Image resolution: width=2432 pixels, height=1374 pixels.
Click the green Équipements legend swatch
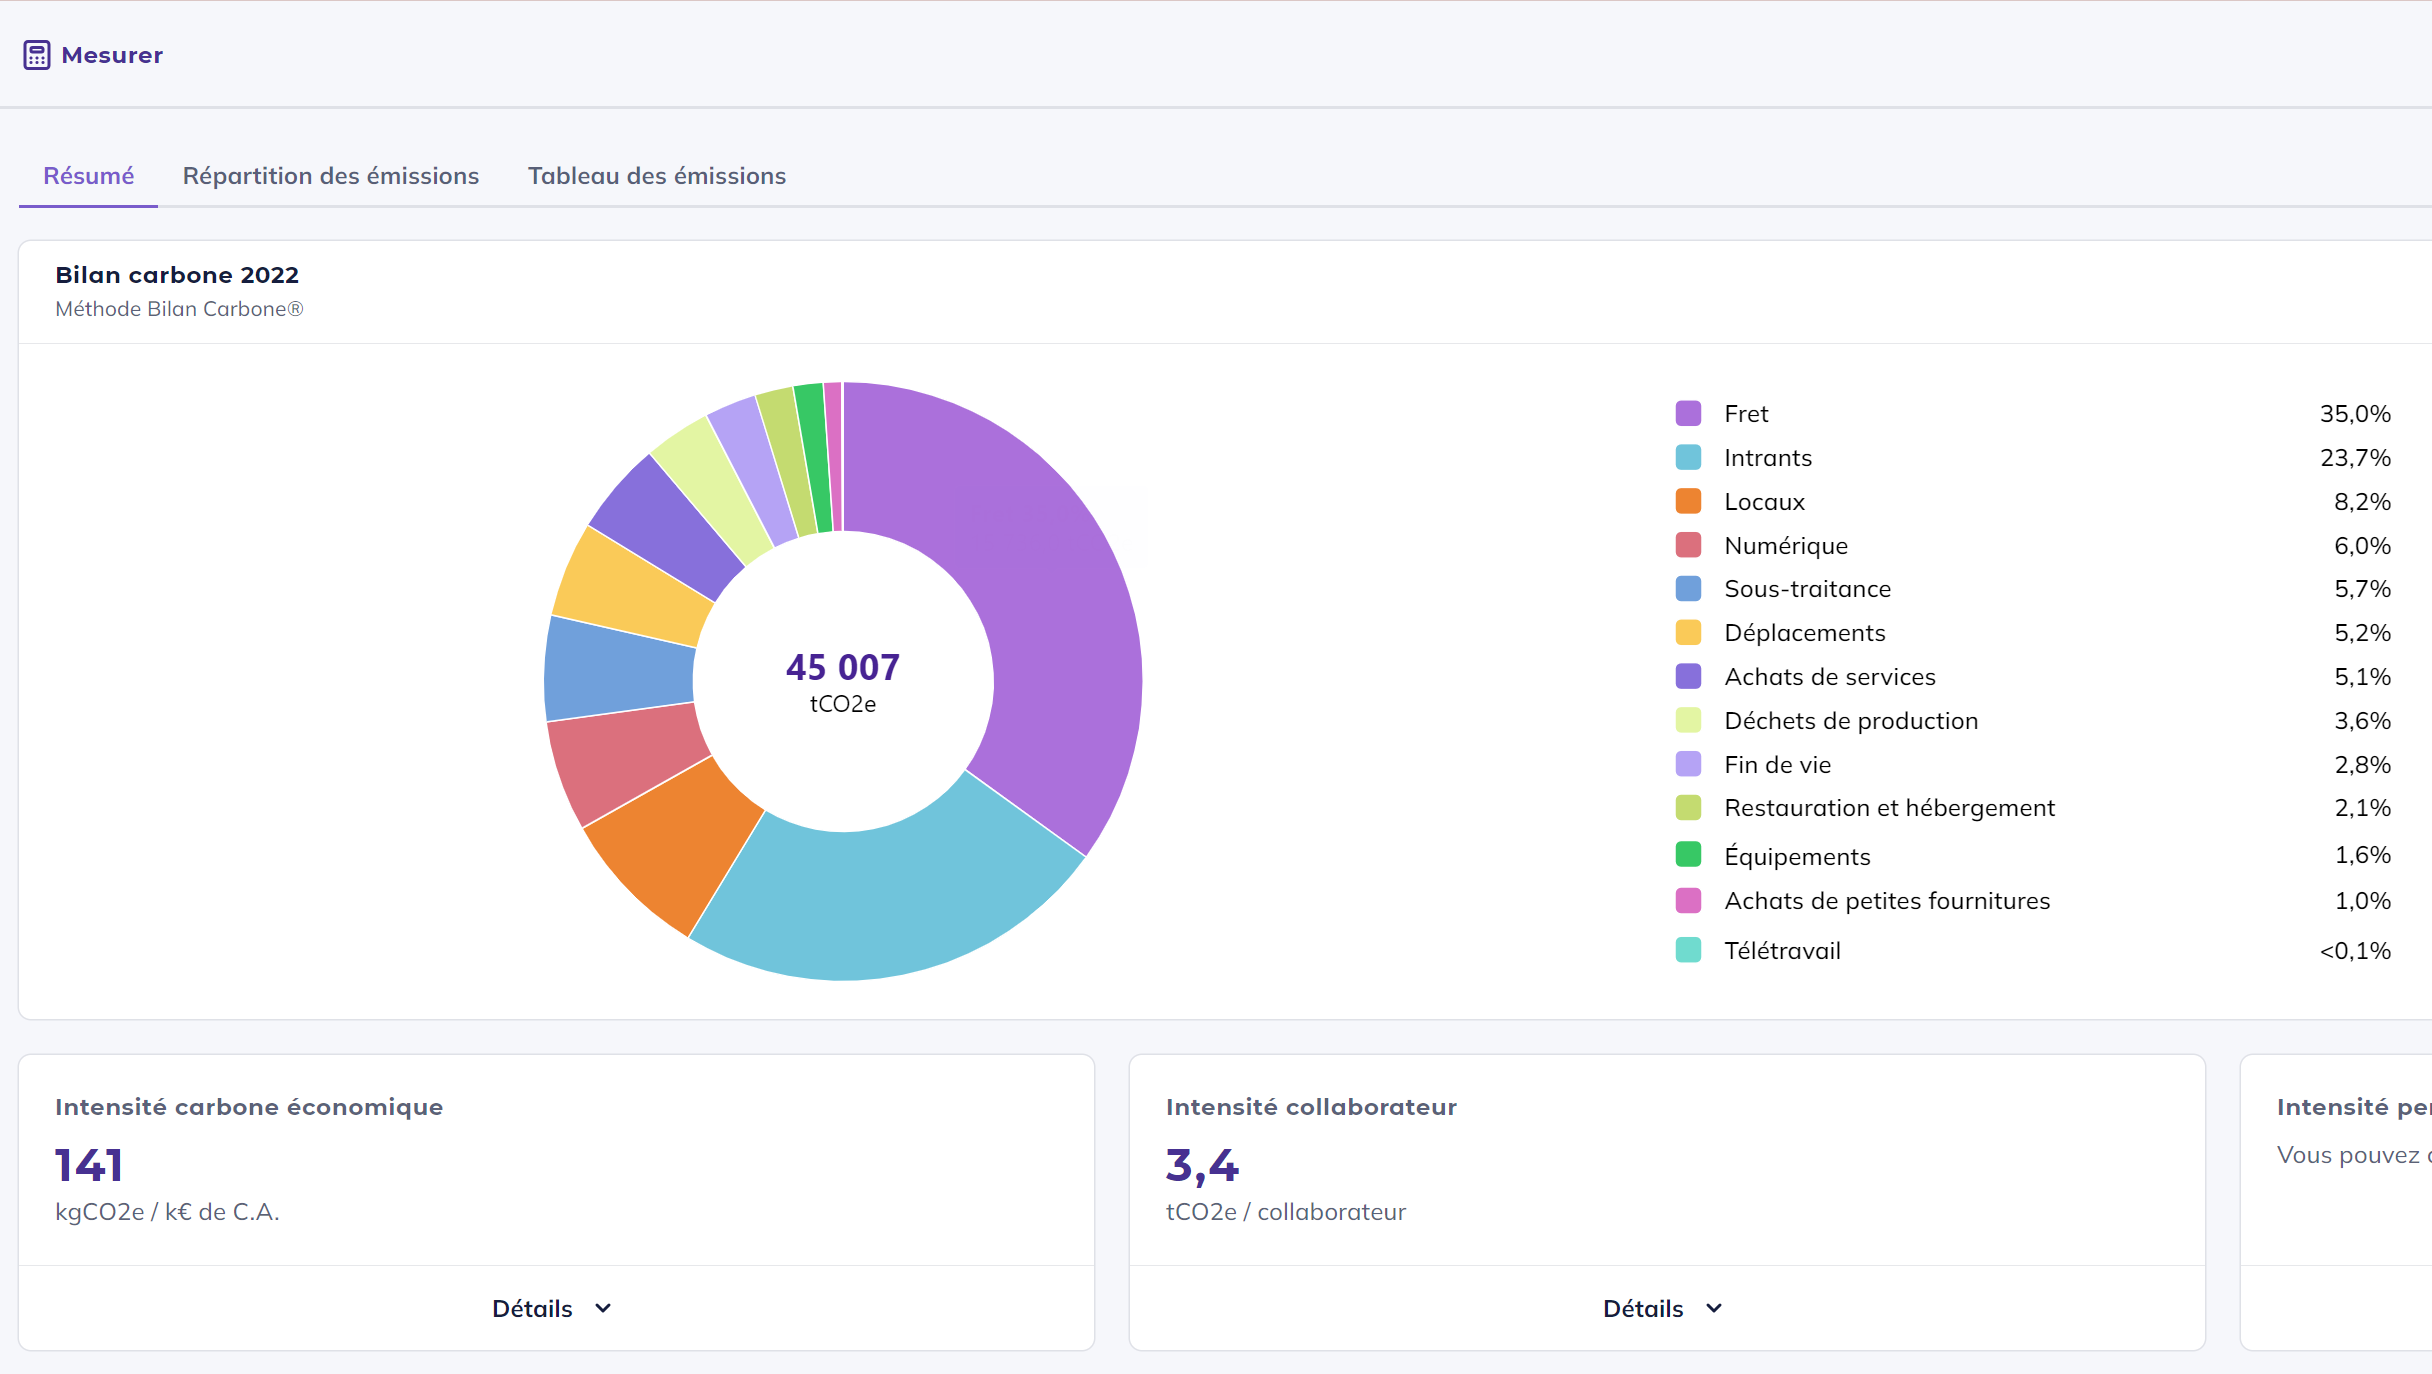pos(1688,855)
